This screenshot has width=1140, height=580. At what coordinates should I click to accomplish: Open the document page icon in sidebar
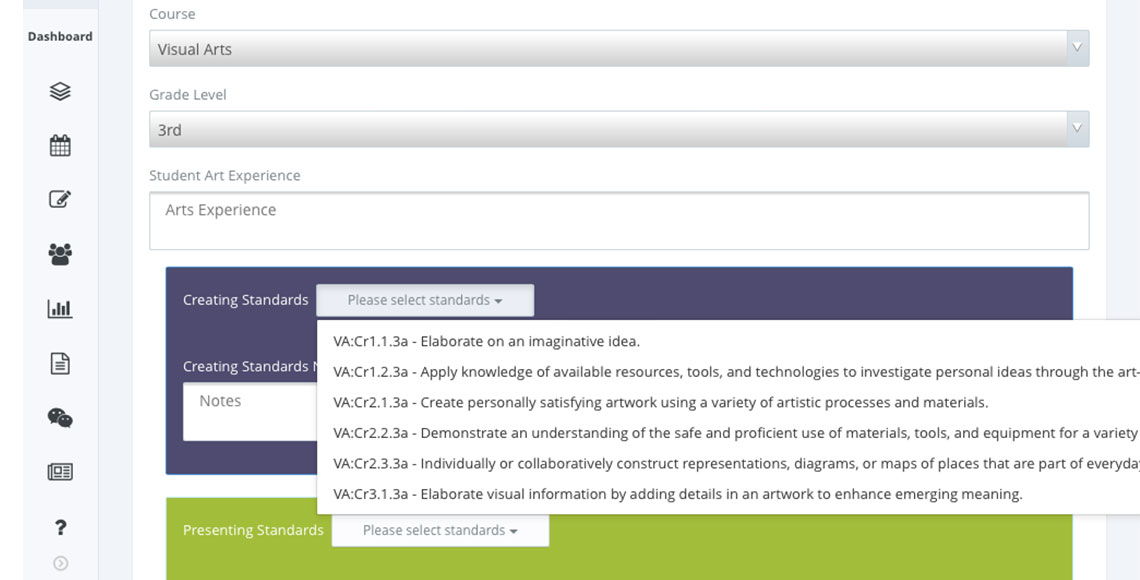click(x=59, y=363)
